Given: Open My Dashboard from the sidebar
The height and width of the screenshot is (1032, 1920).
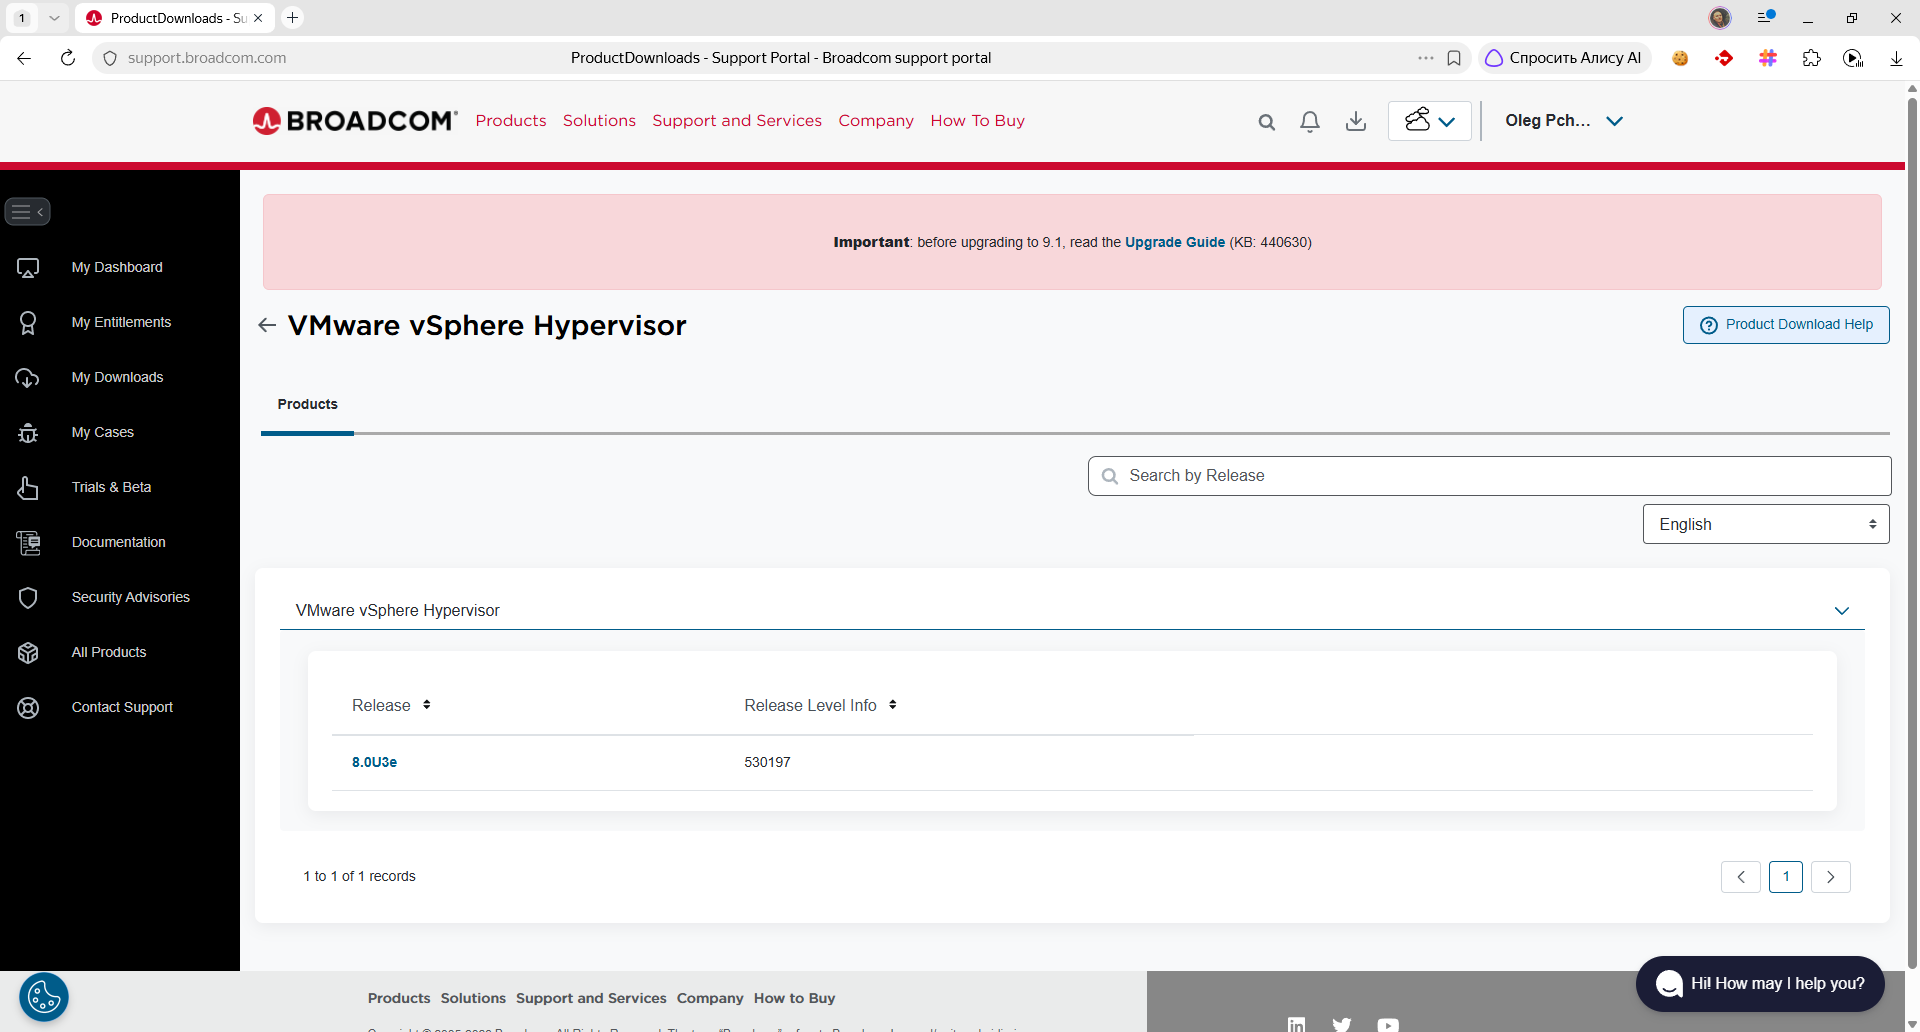Looking at the screenshot, I should tap(117, 267).
